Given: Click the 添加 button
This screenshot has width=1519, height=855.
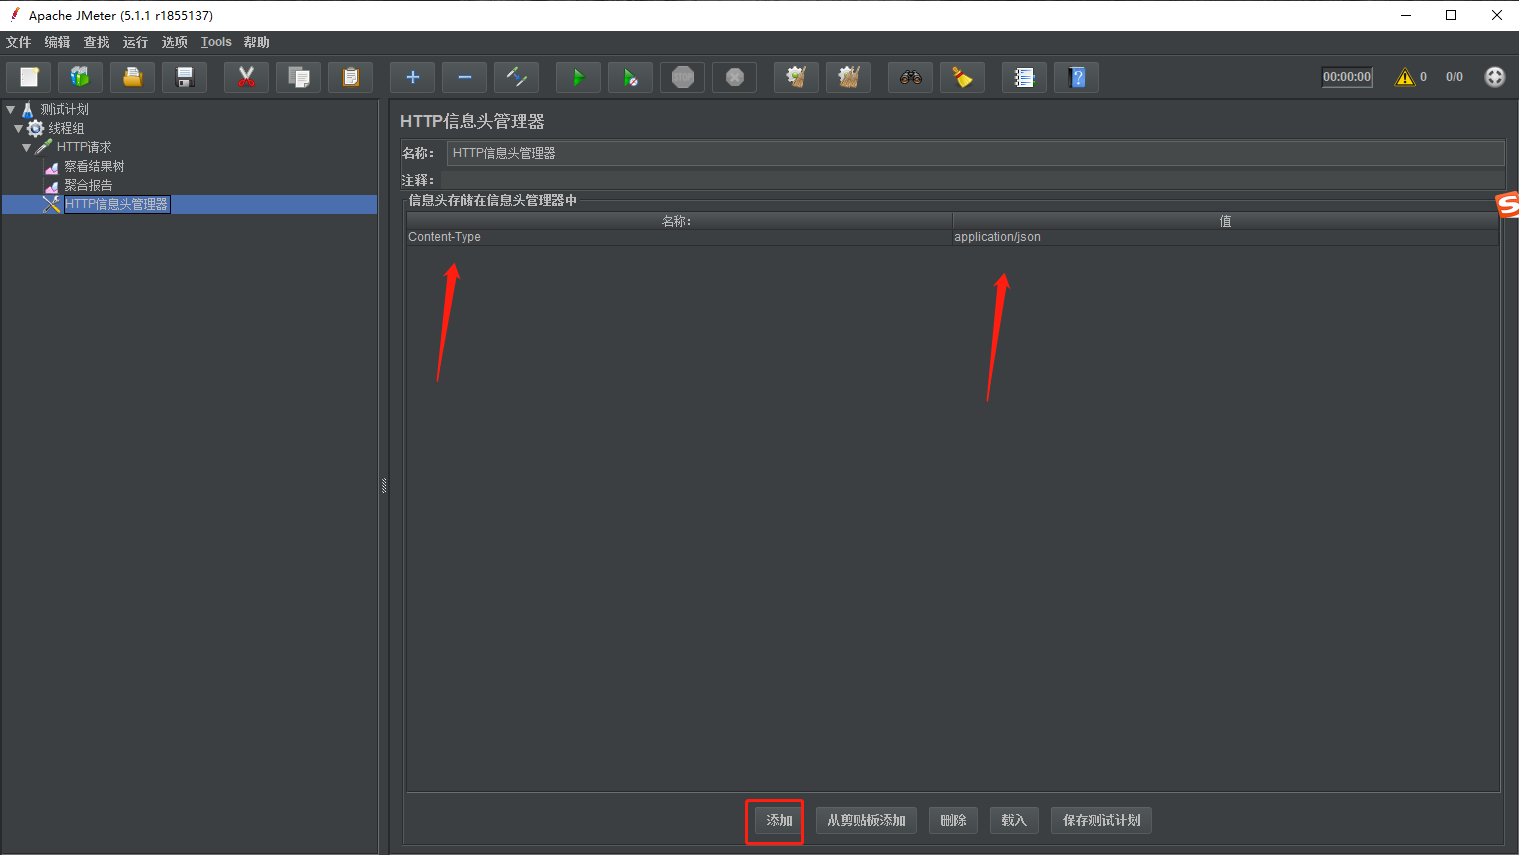Looking at the screenshot, I should pos(779,820).
